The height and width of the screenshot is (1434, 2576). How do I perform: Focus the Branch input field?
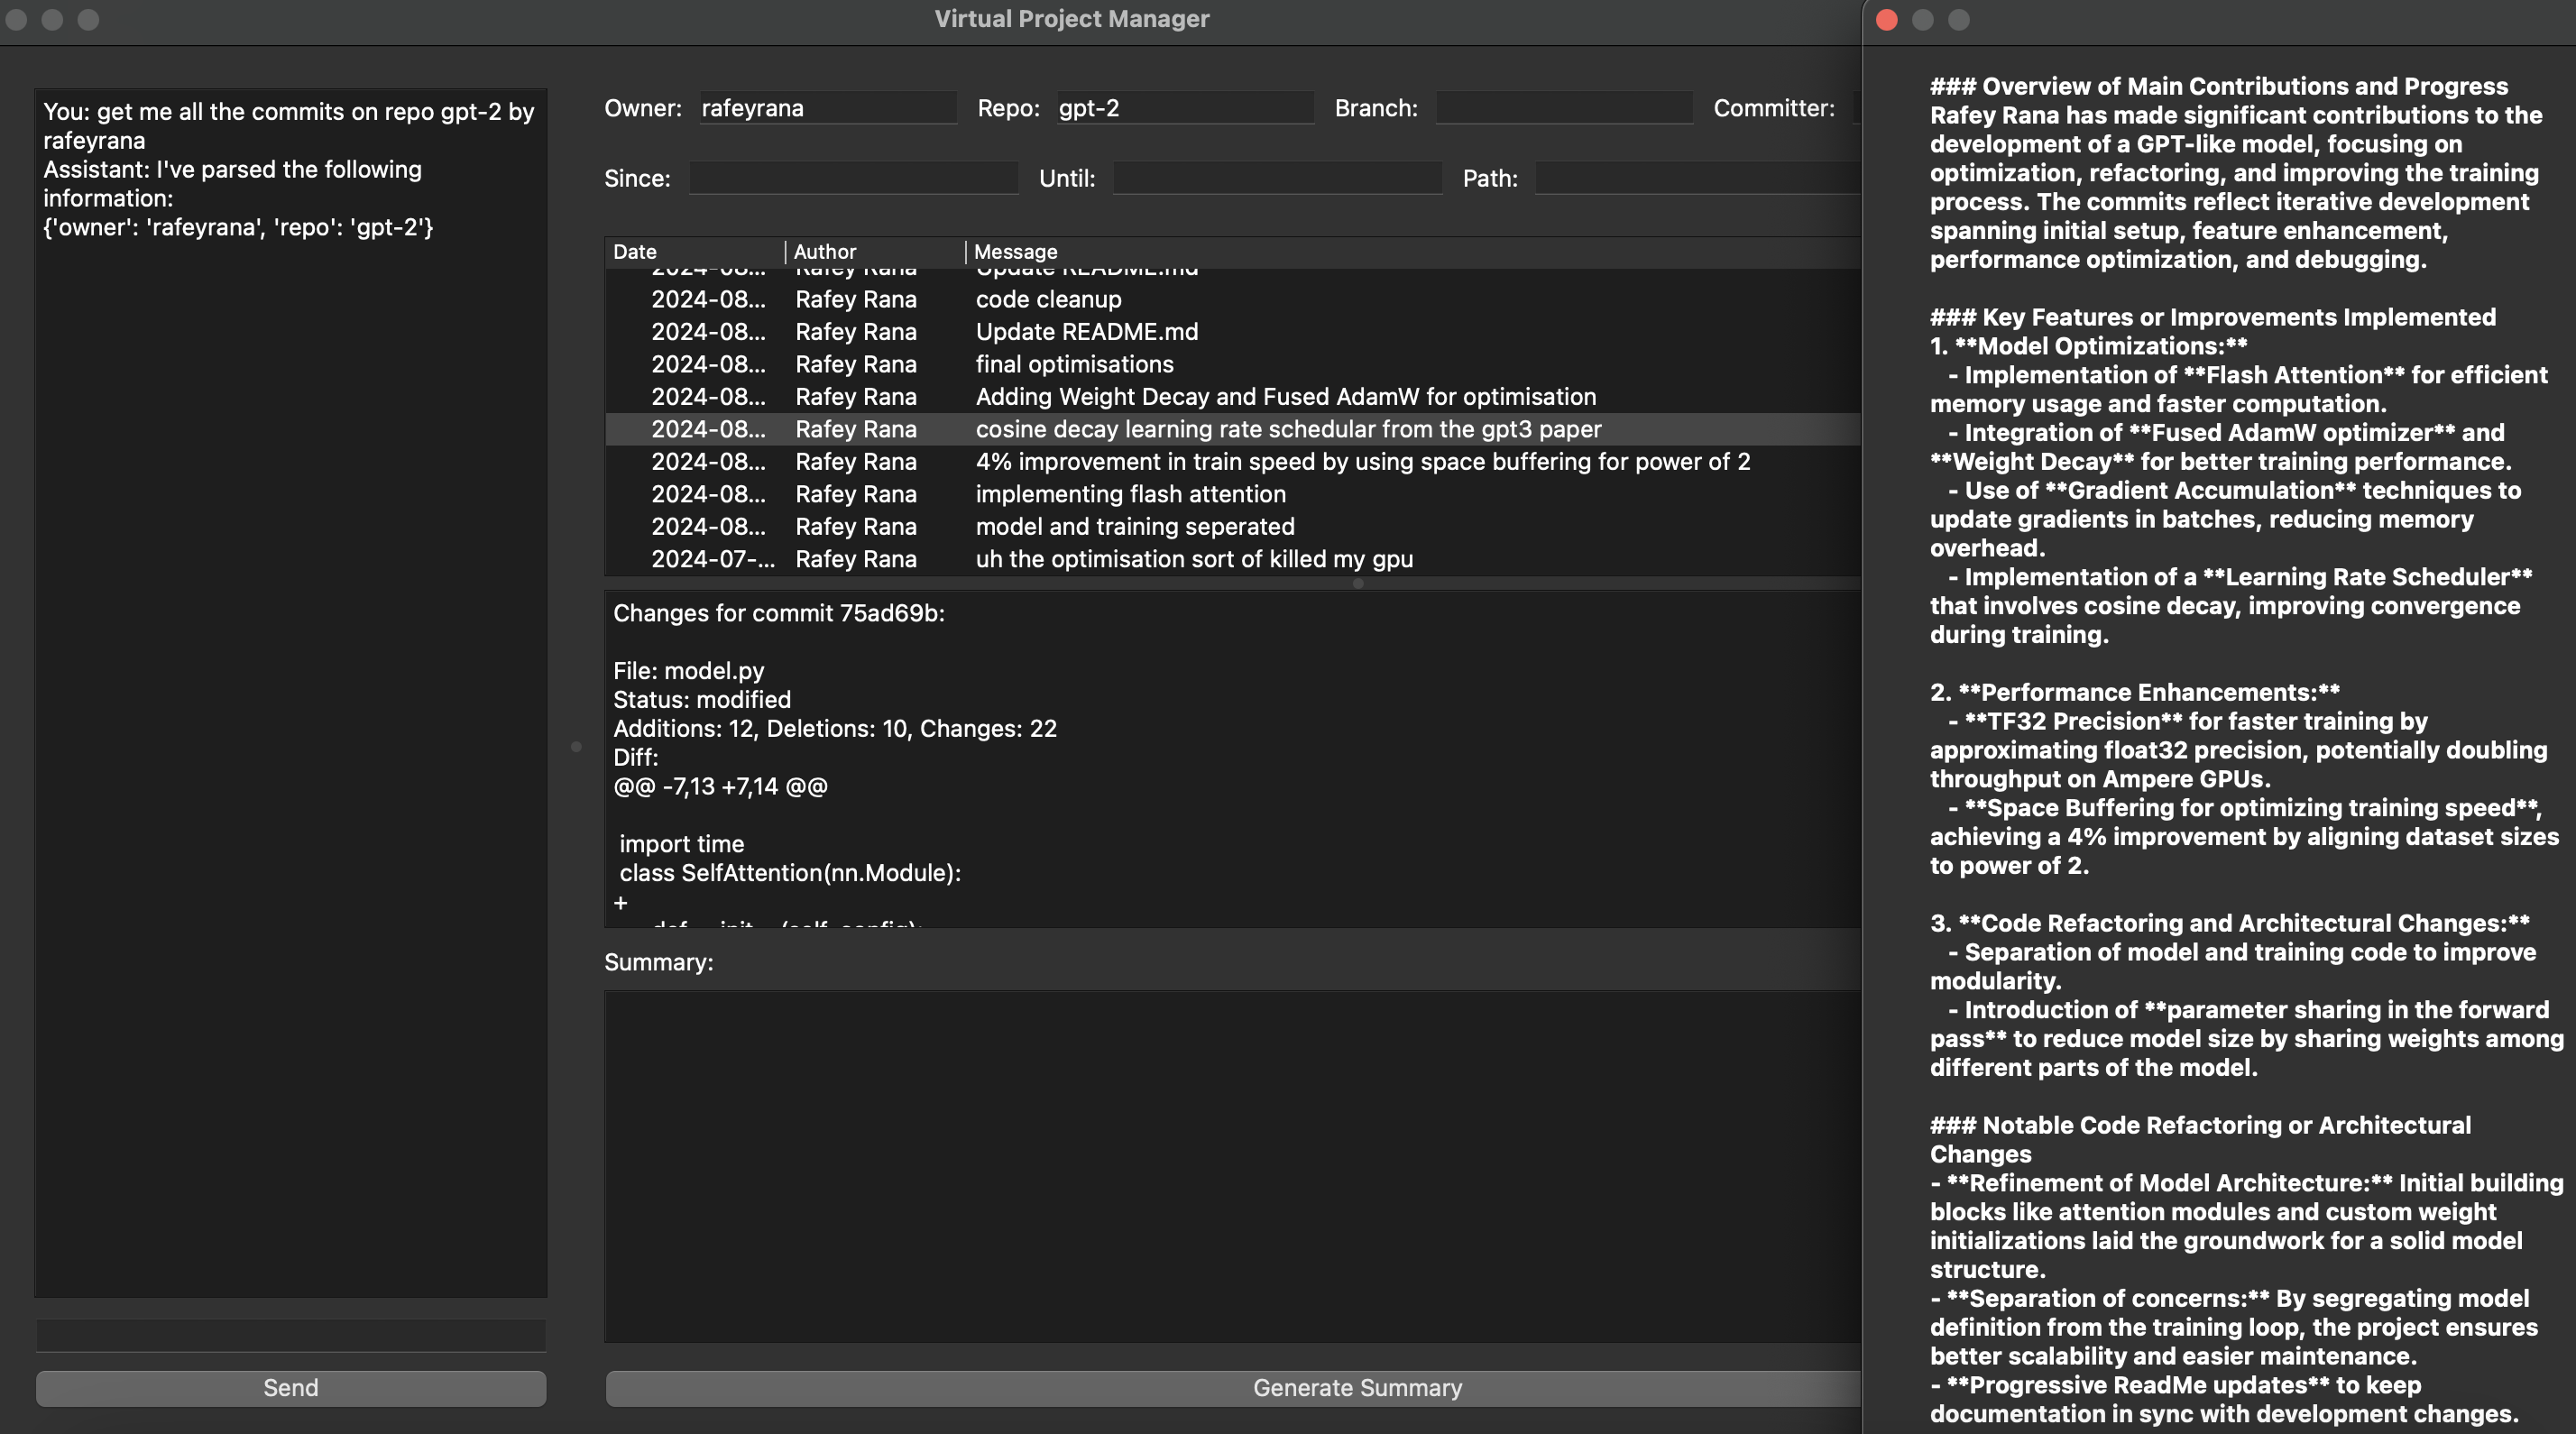pyautogui.click(x=1563, y=108)
